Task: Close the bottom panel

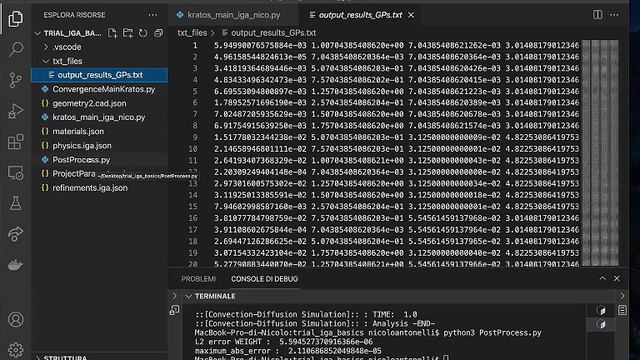Action: click(x=617, y=278)
